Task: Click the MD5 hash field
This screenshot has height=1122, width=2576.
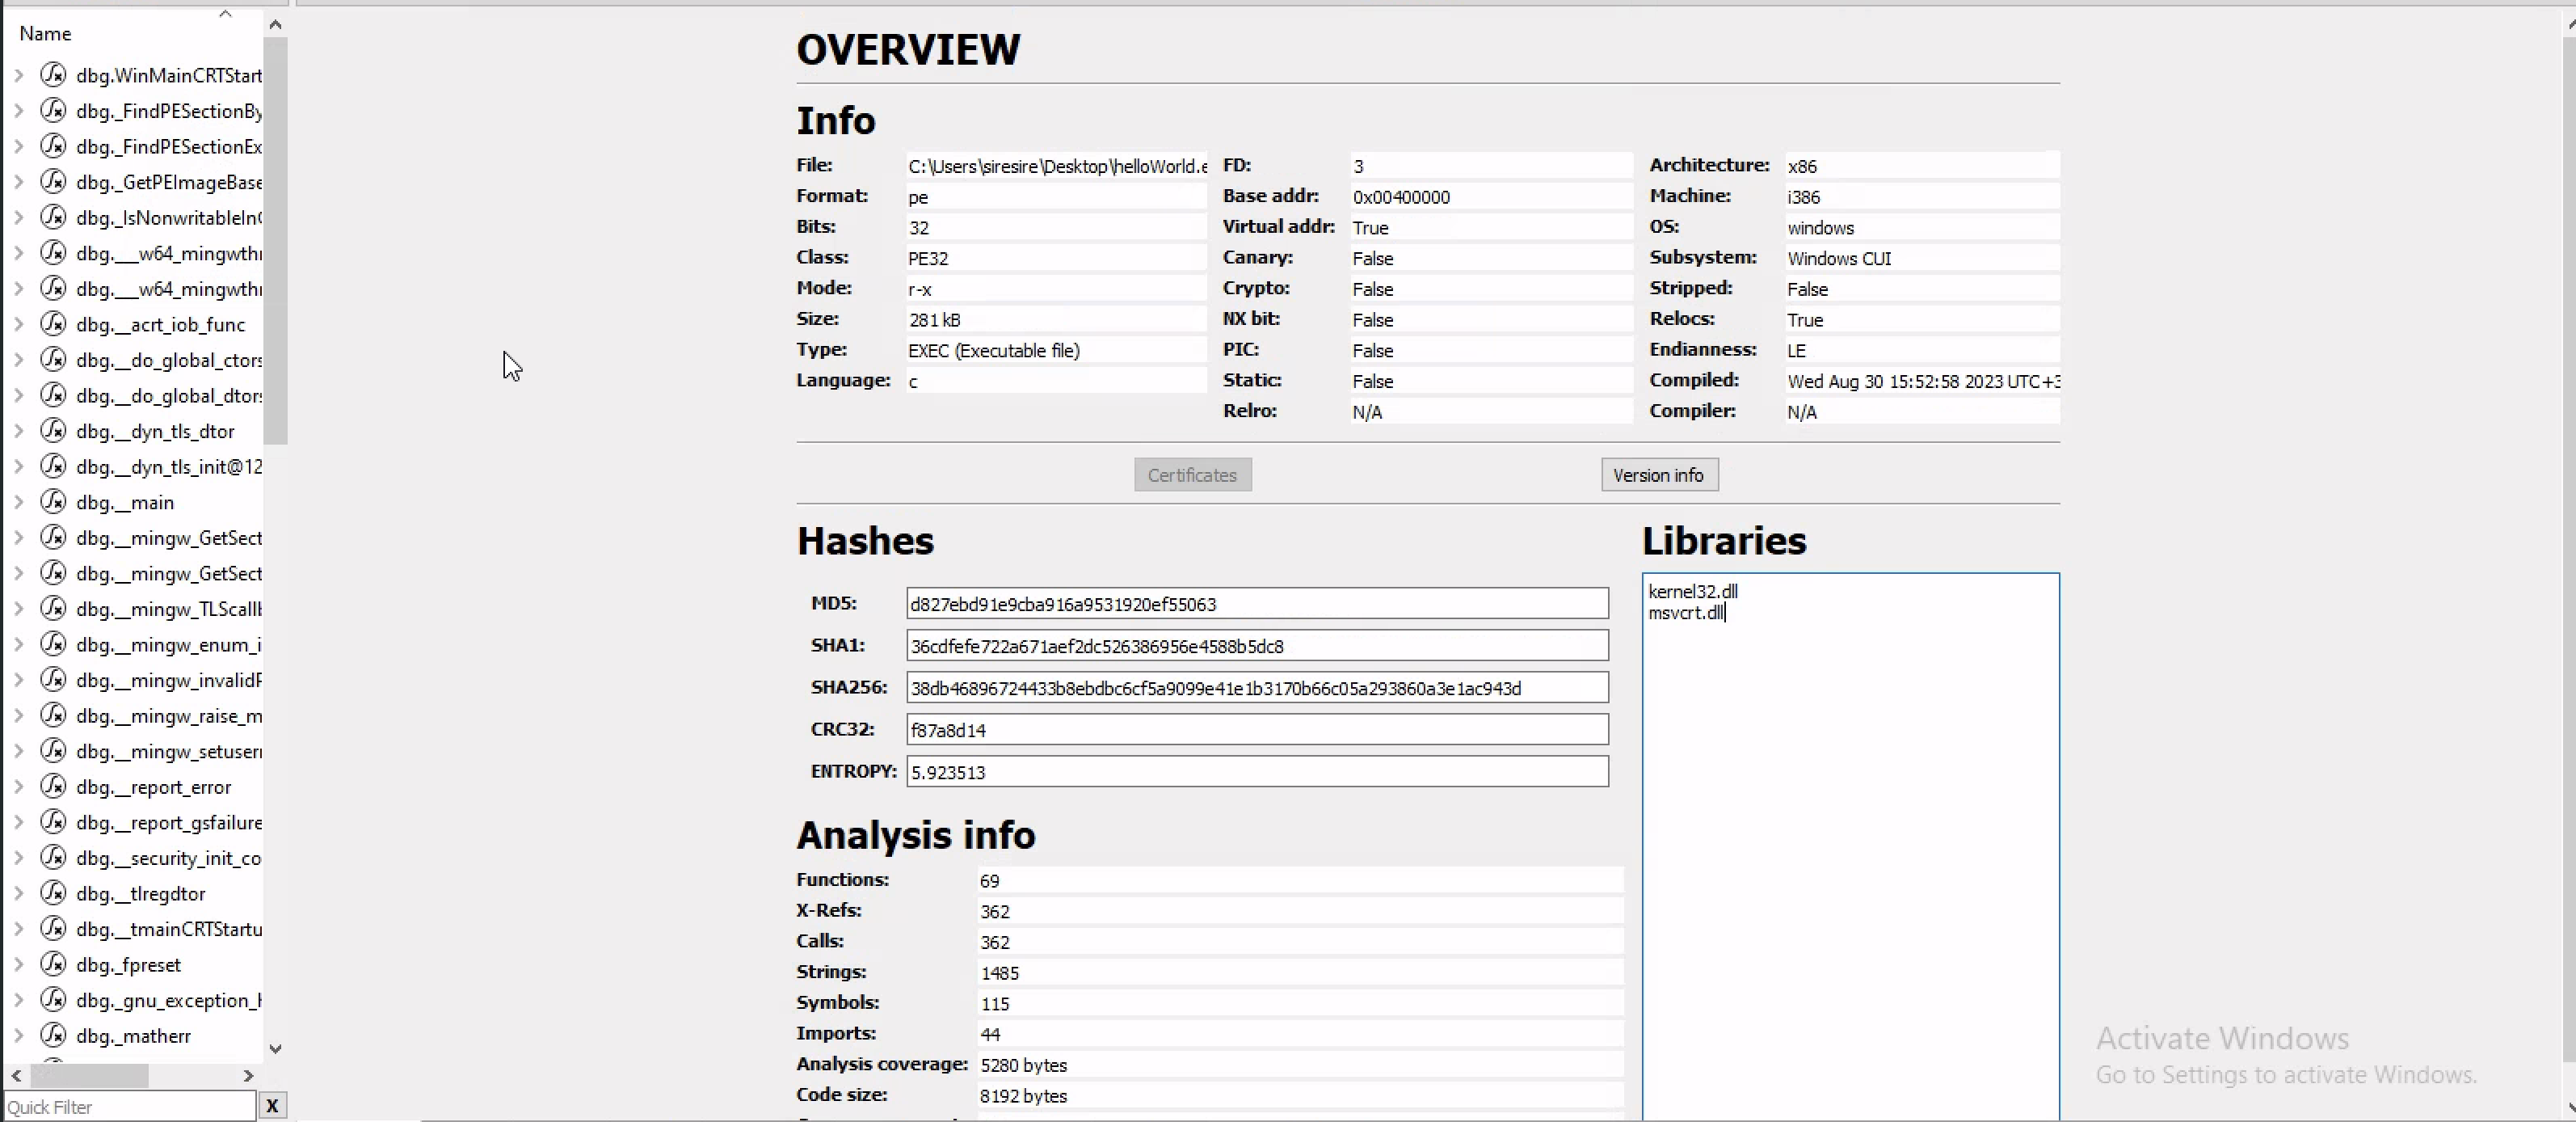Action: pos(1257,604)
